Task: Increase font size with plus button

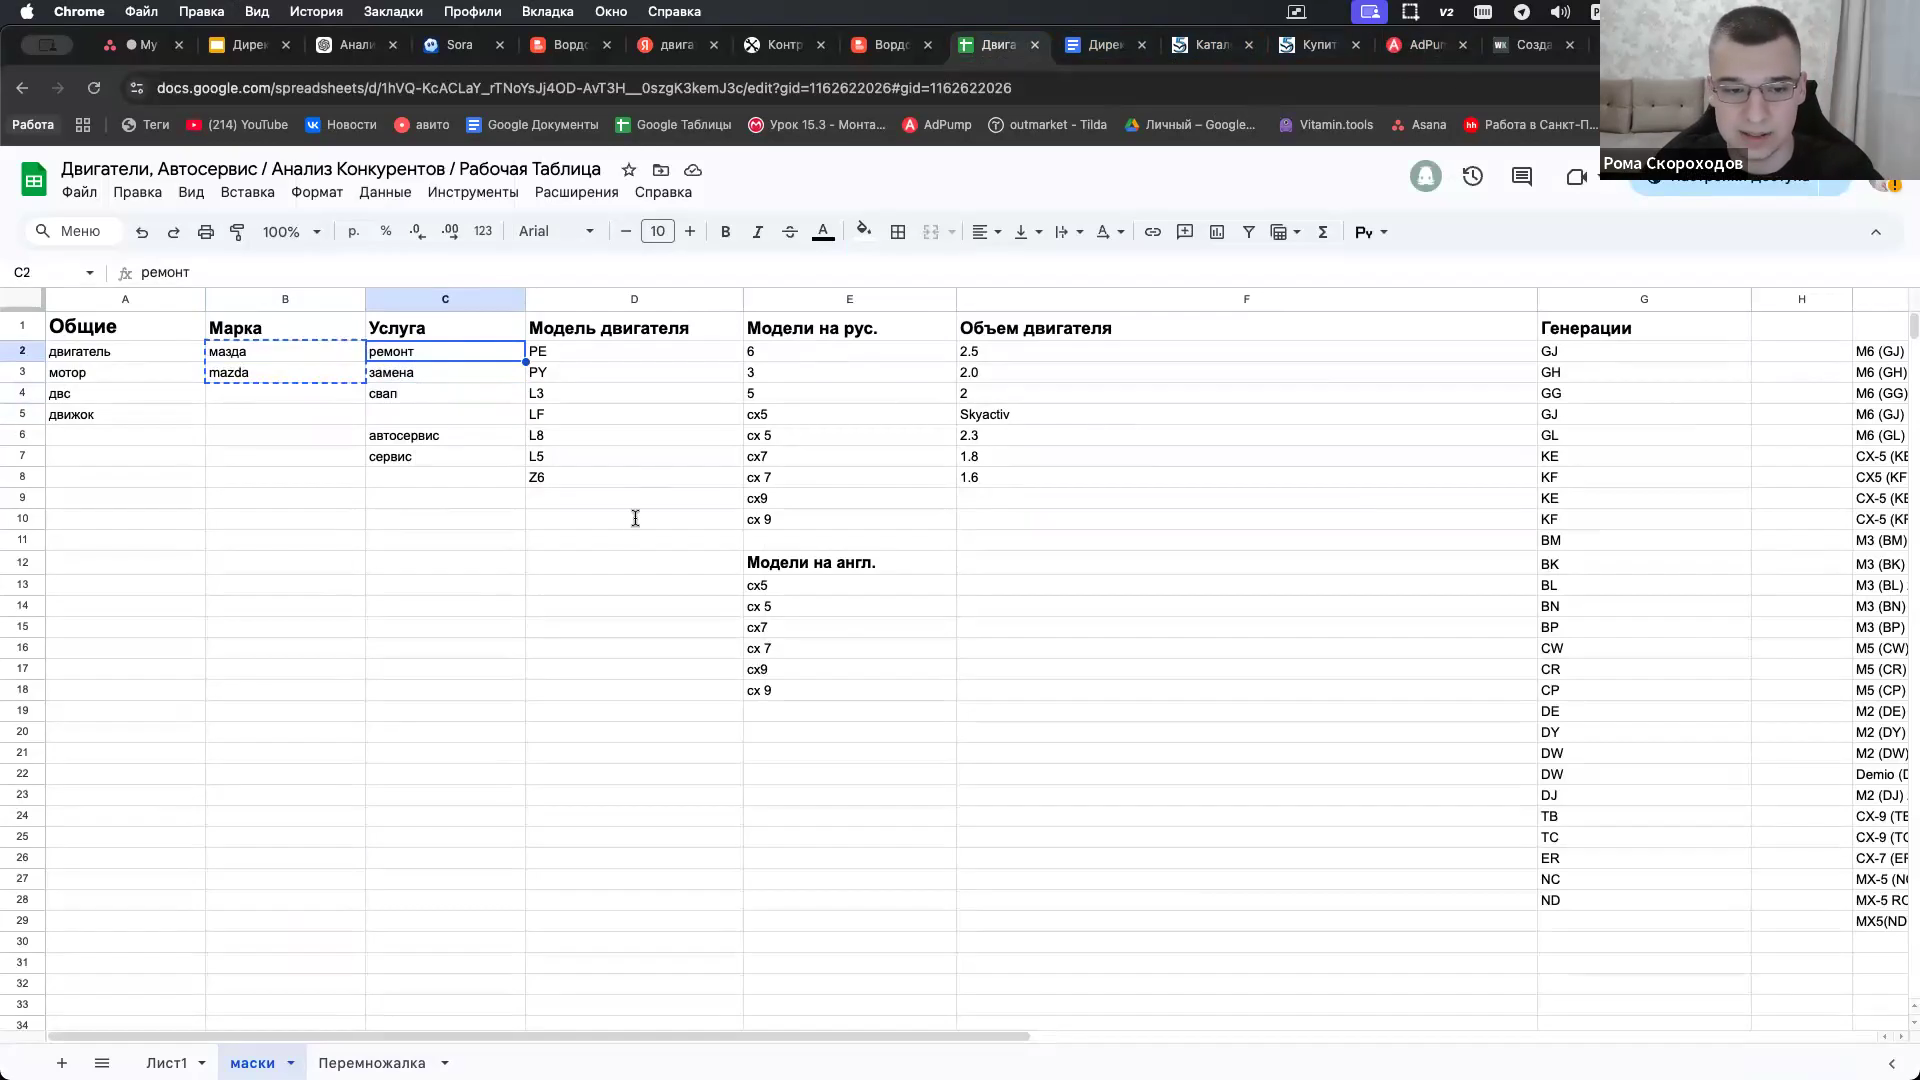Action: pos(690,232)
